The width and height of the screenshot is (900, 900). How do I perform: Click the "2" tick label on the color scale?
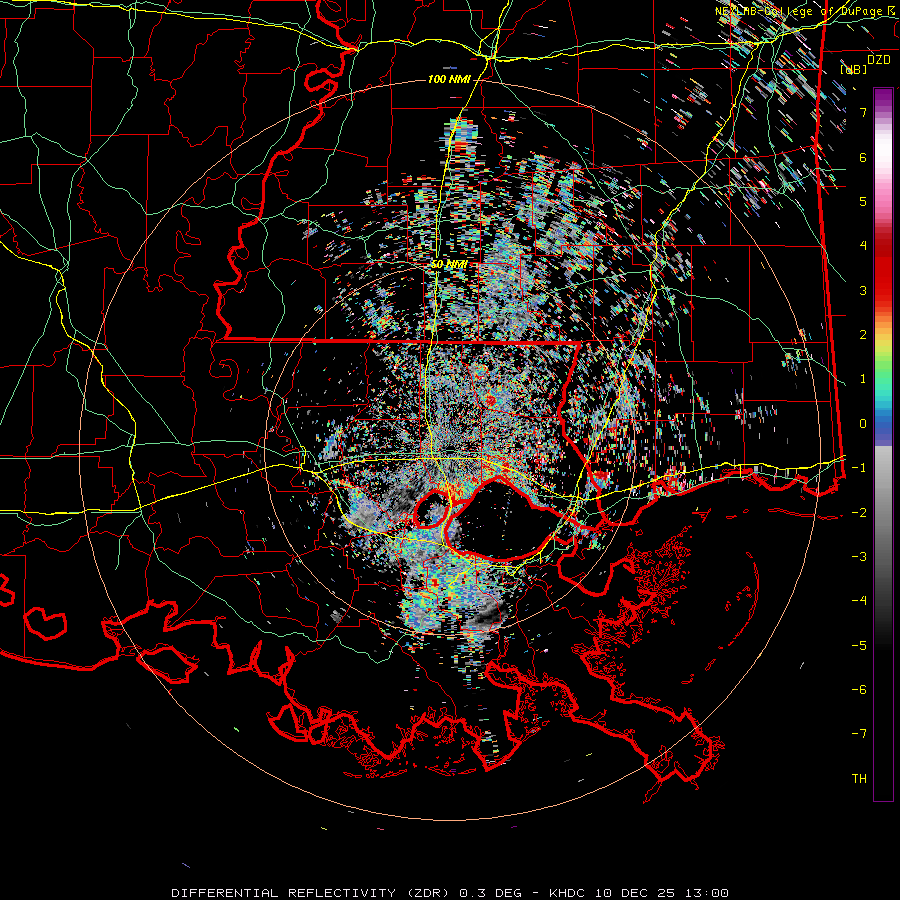pos(863,335)
